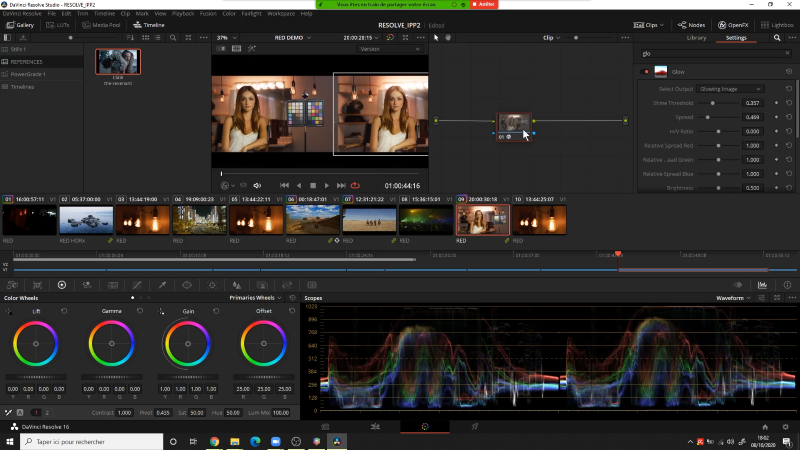Select the arrow pointer tool in node editor
Image resolution: width=800 pixels, height=450 pixels.
[x=436, y=38]
